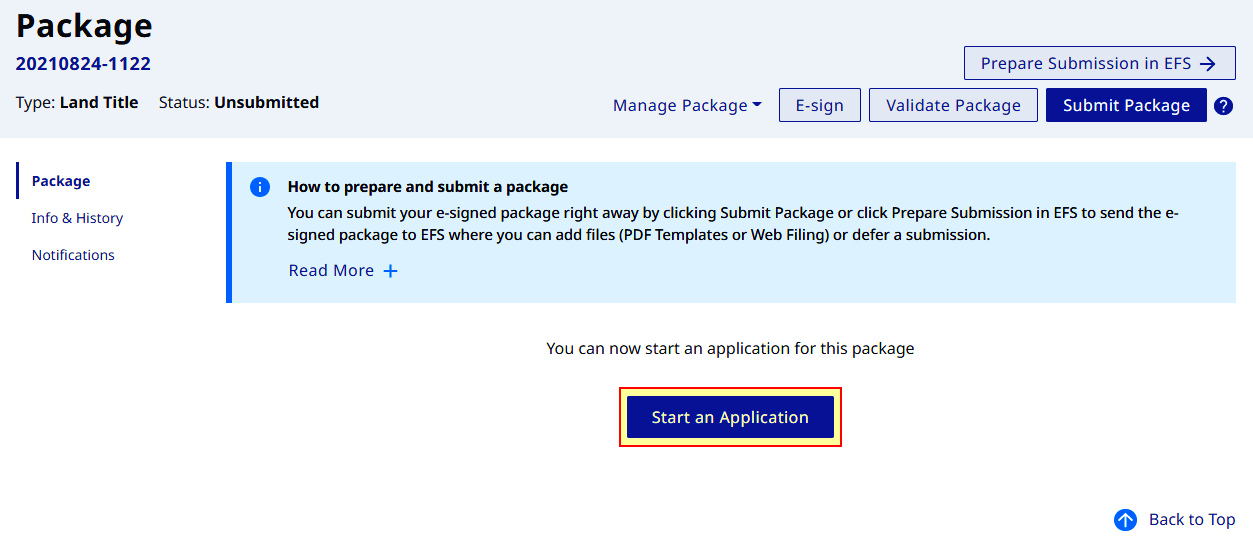Click Prepare Submission in EFS text
The width and height of the screenshot is (1253, 537).
tap(1086, 63)
